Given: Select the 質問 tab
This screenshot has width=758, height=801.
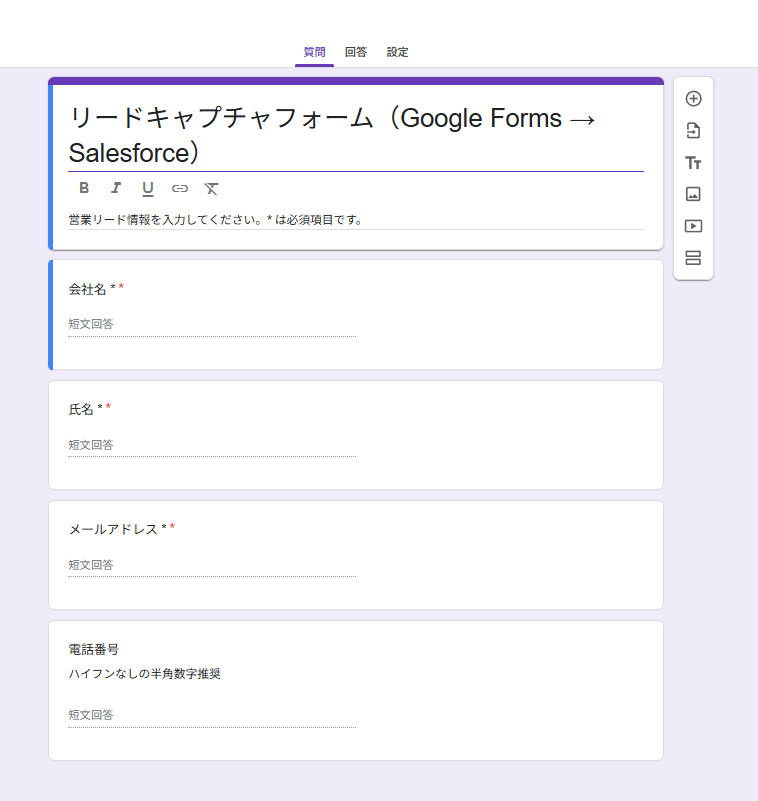Looking at the screenshot, I should point(314,52).
